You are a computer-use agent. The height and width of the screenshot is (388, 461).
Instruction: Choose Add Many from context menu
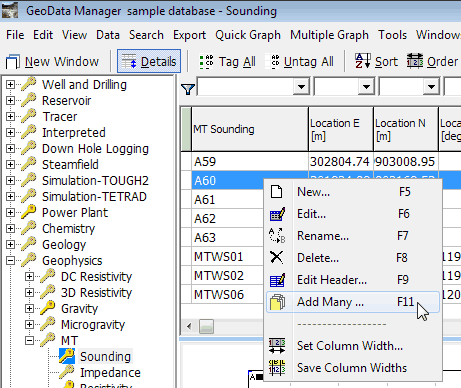pos(353,302)
